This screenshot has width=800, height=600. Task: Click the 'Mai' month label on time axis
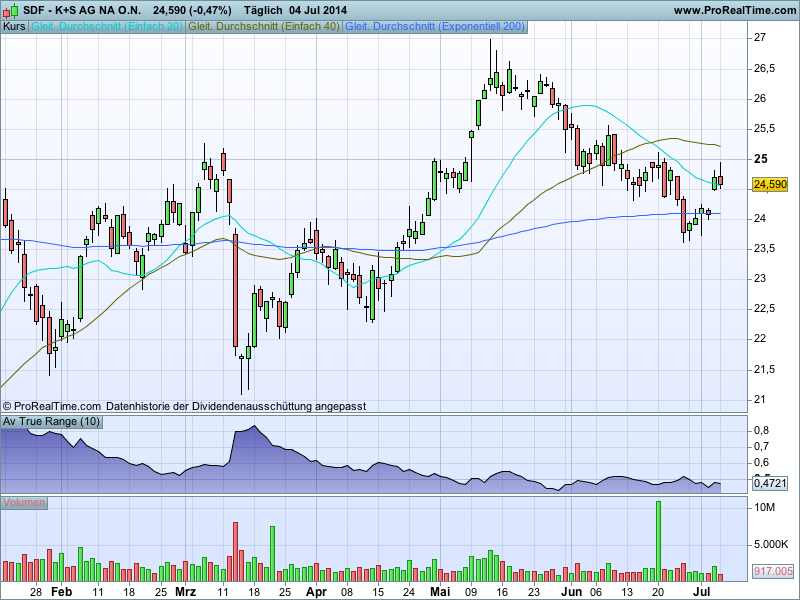click(440, 592)
